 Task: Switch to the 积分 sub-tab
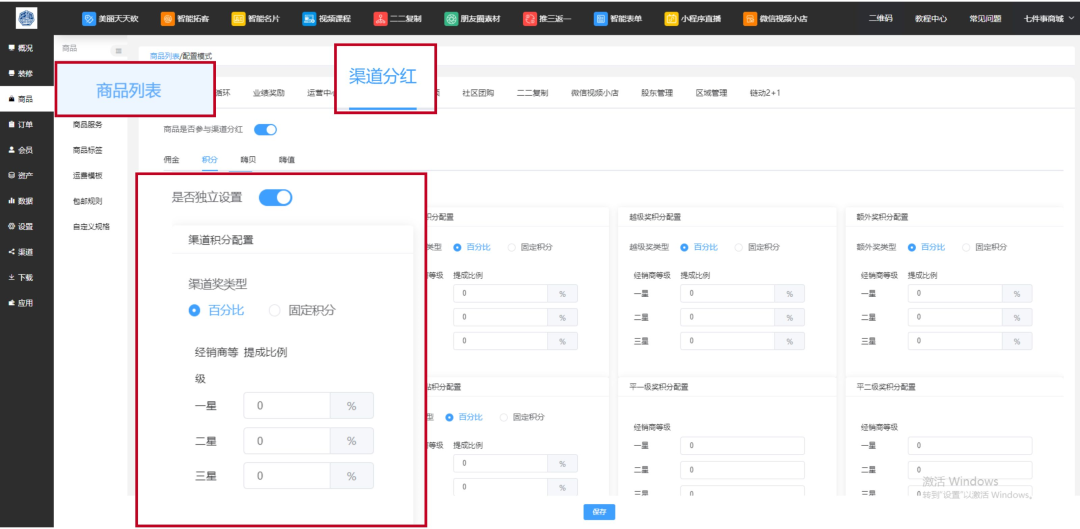pos(209,160)
